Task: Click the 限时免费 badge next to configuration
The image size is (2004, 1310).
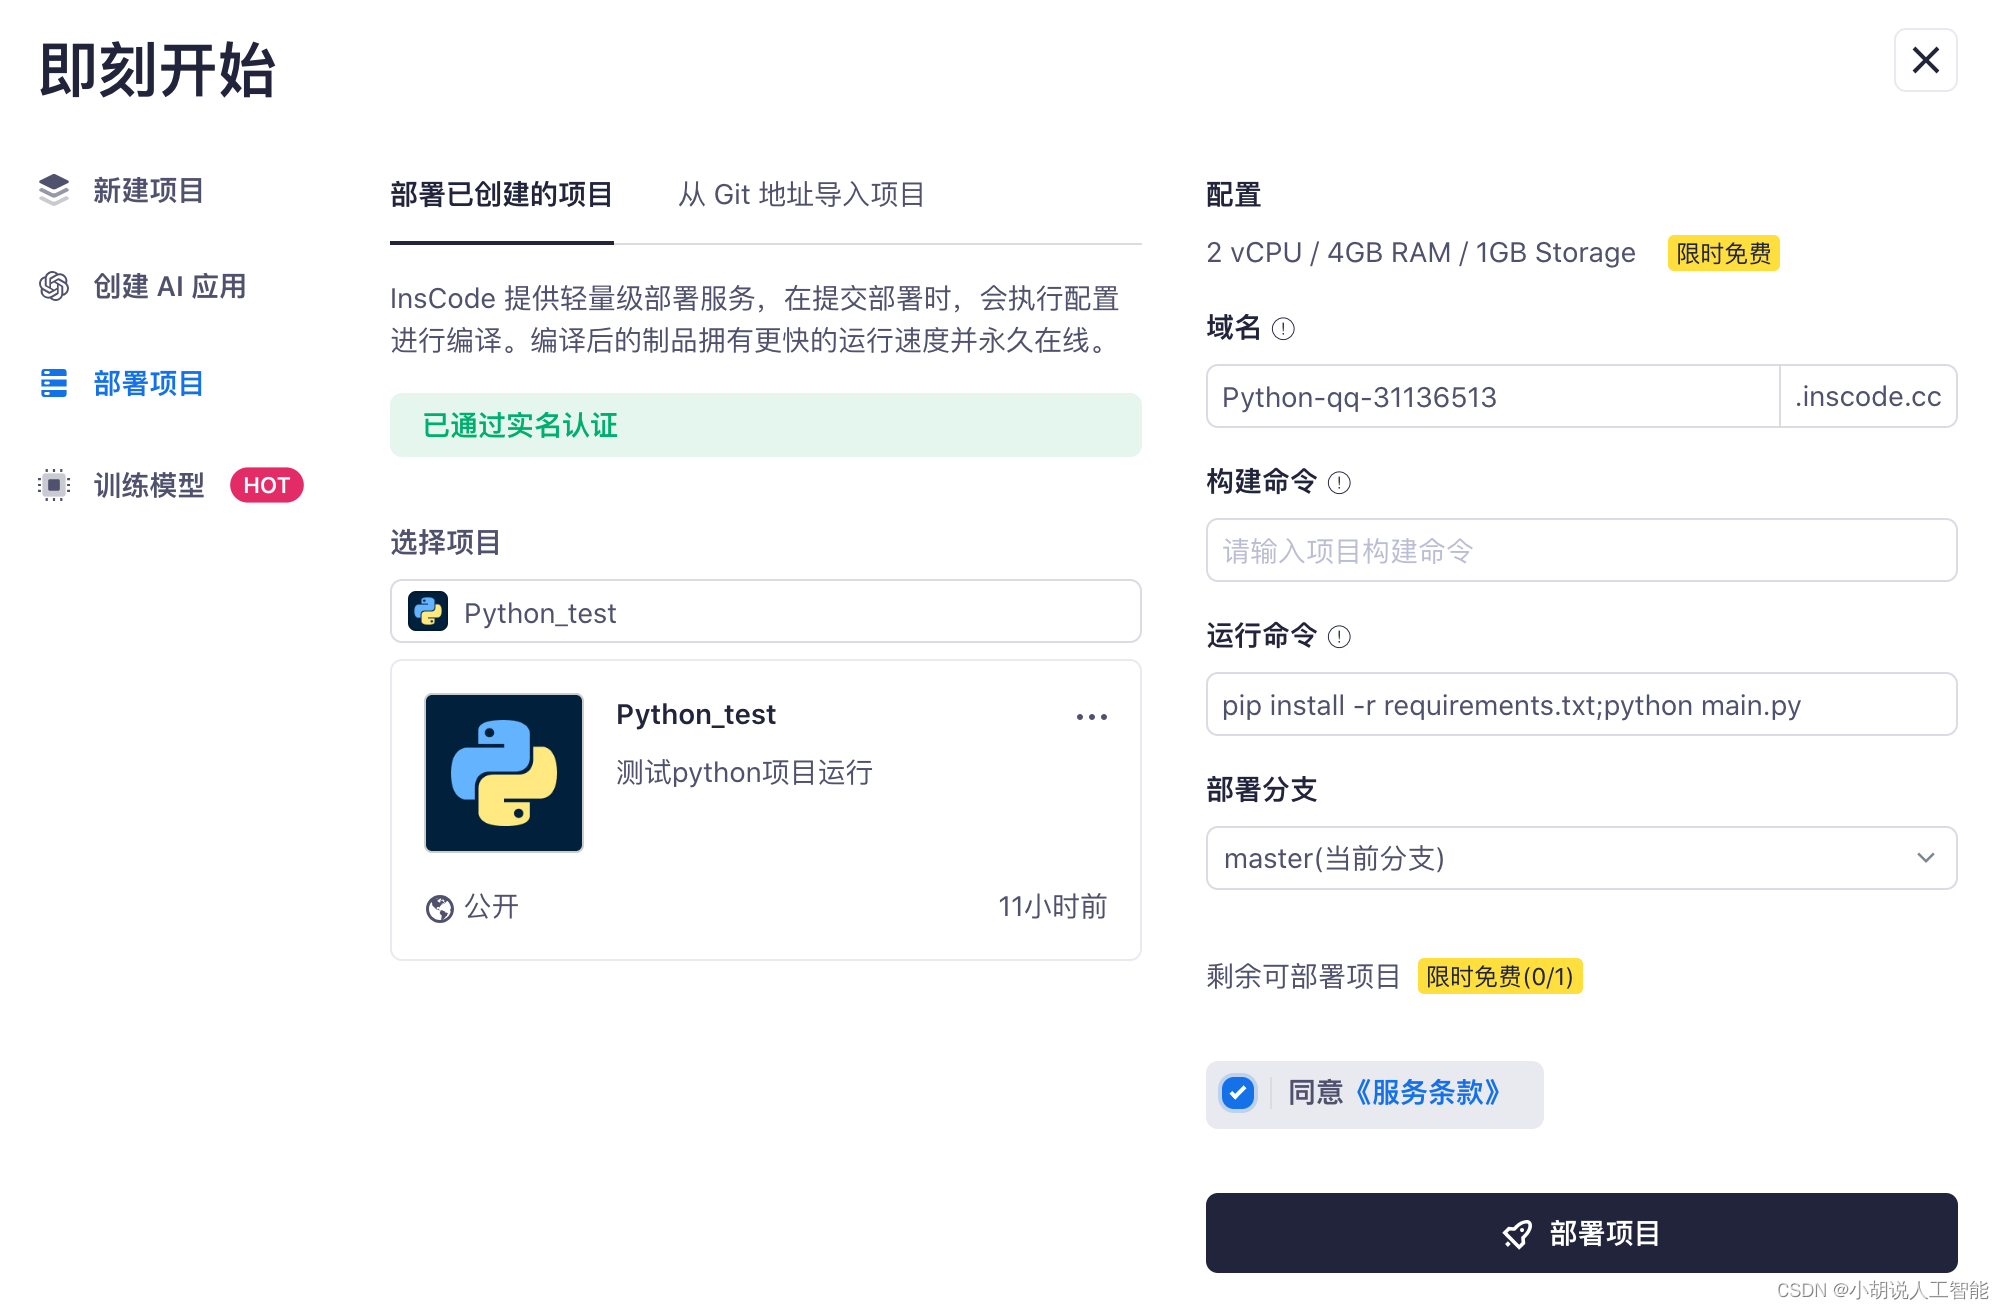Action: 1723,253
